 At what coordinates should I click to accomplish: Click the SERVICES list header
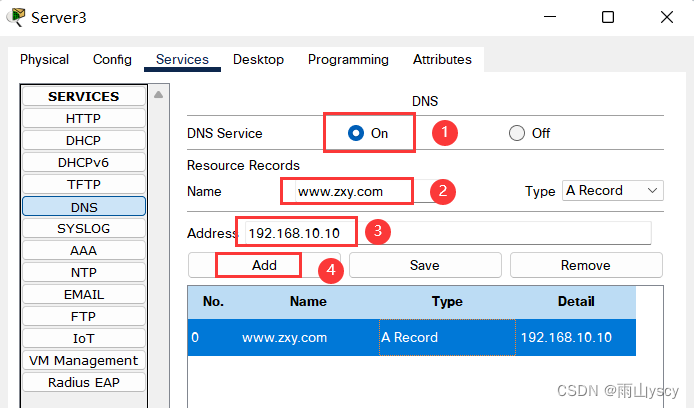(84, 96)
